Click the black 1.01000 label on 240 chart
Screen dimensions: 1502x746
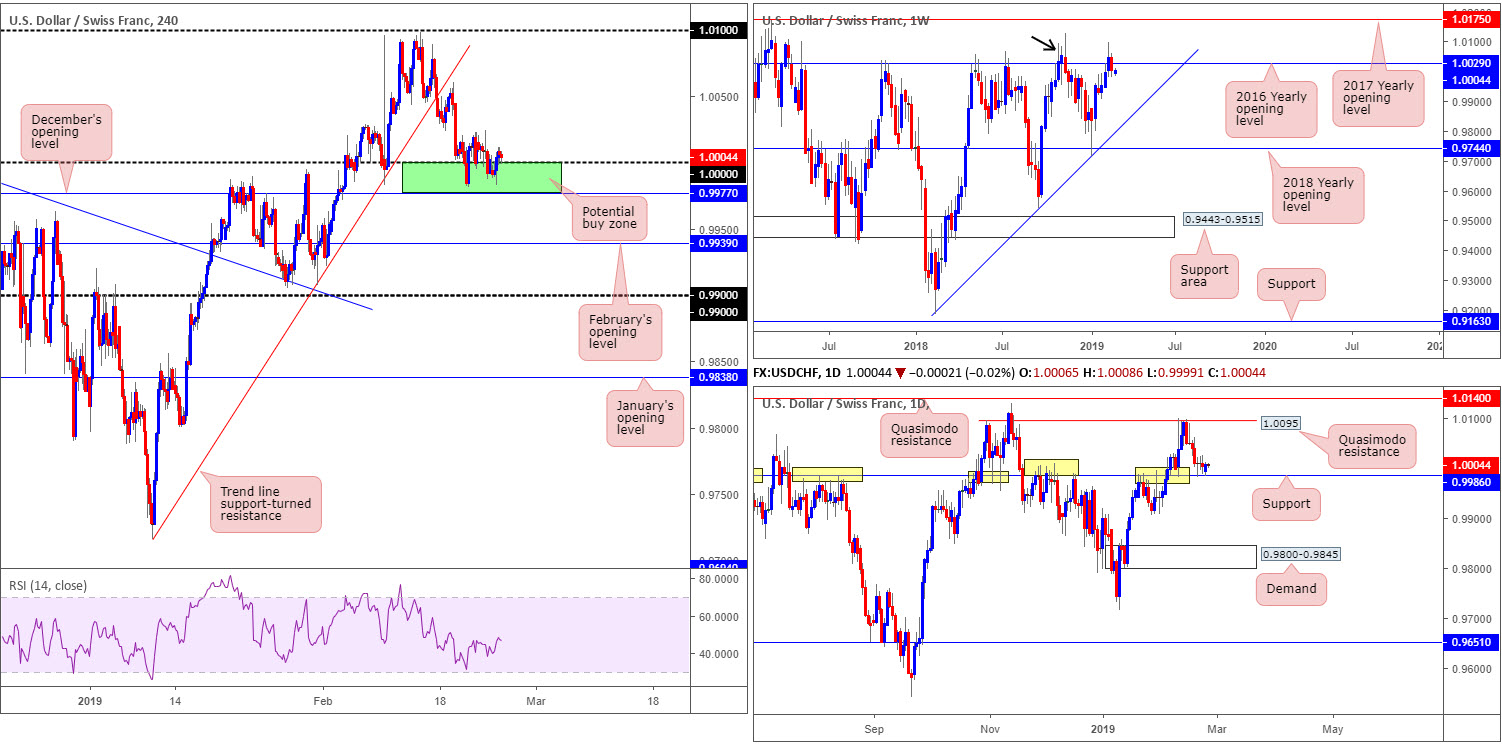(x=719, y=32)
